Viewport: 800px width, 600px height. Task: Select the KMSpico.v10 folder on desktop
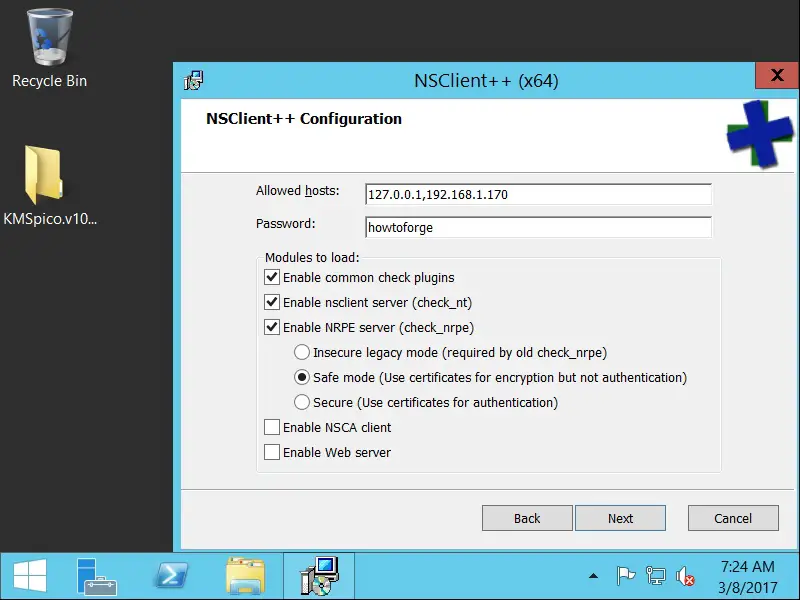(x=49, y=186)
